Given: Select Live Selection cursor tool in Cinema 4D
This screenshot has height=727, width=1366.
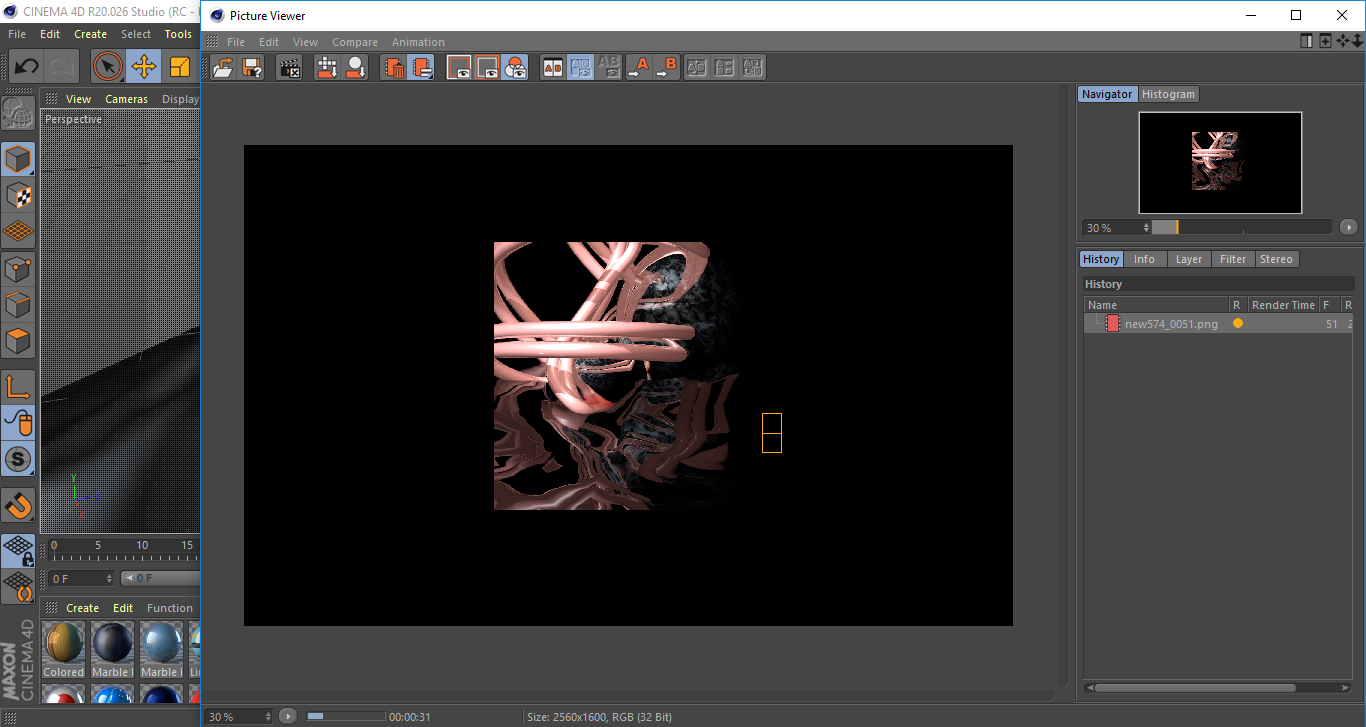Looking at the screenshot, I should coord(108,67).
